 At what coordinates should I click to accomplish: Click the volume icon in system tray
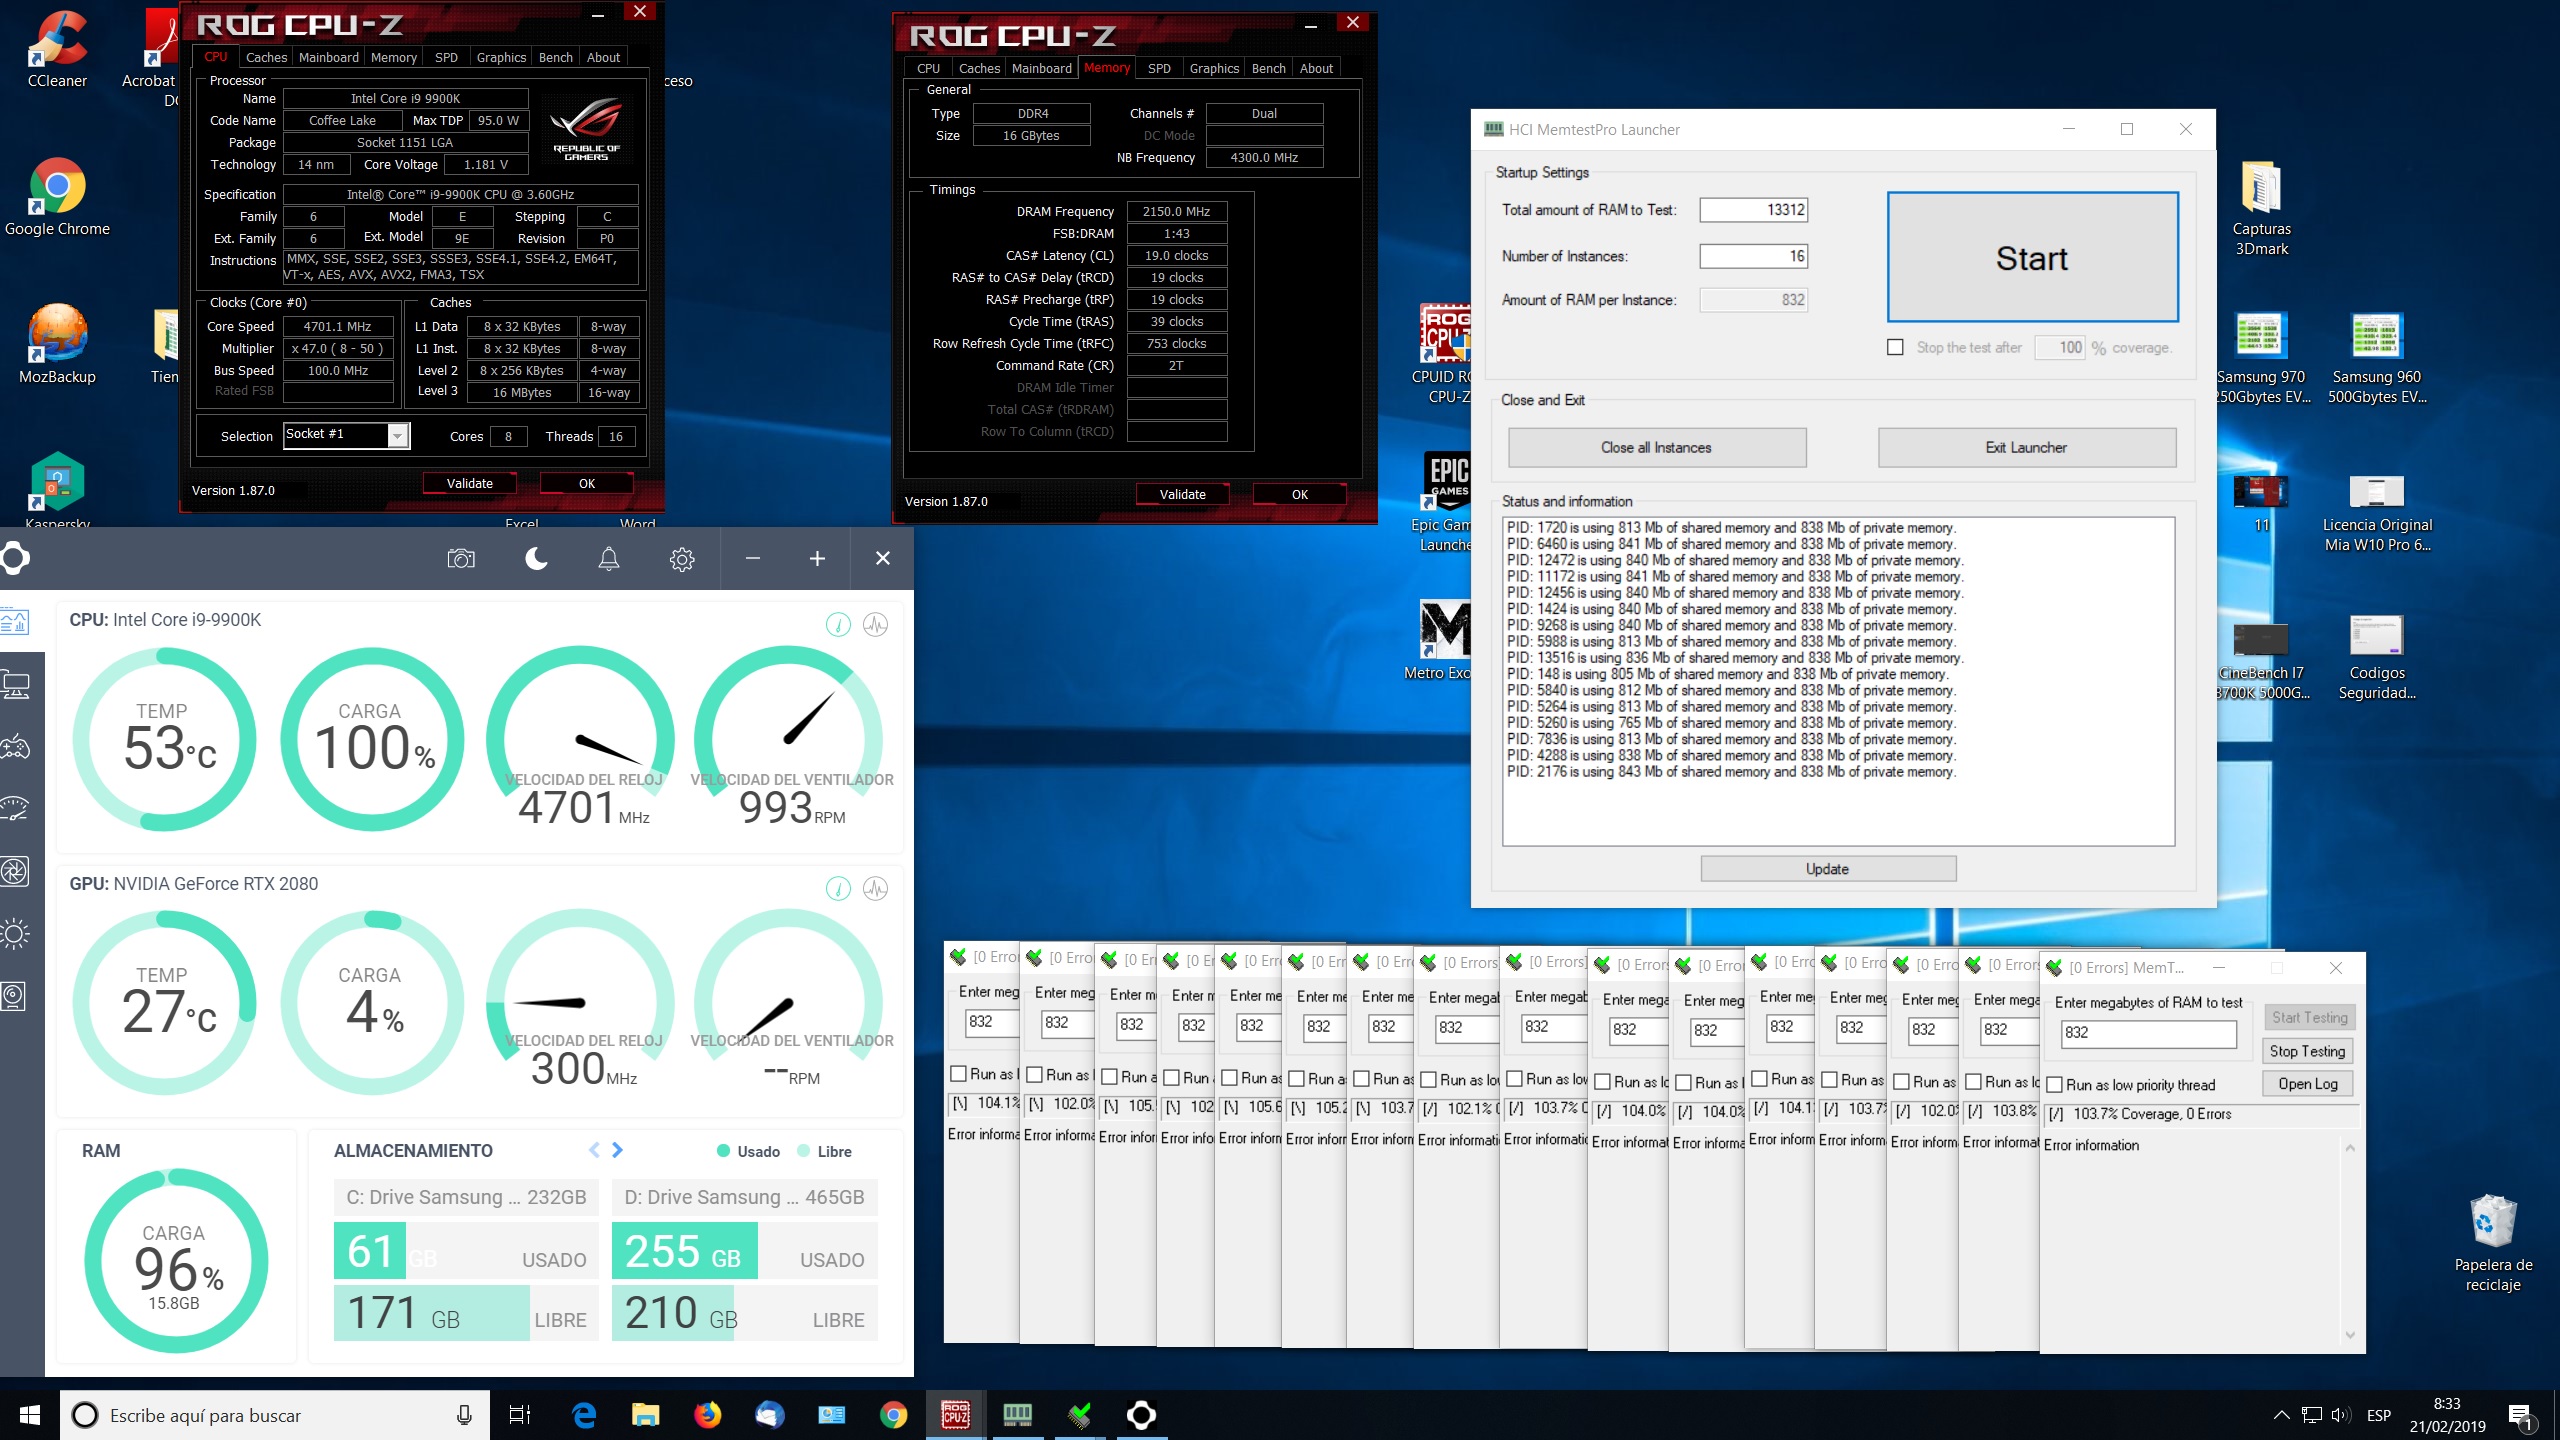pos(2340,1415)
